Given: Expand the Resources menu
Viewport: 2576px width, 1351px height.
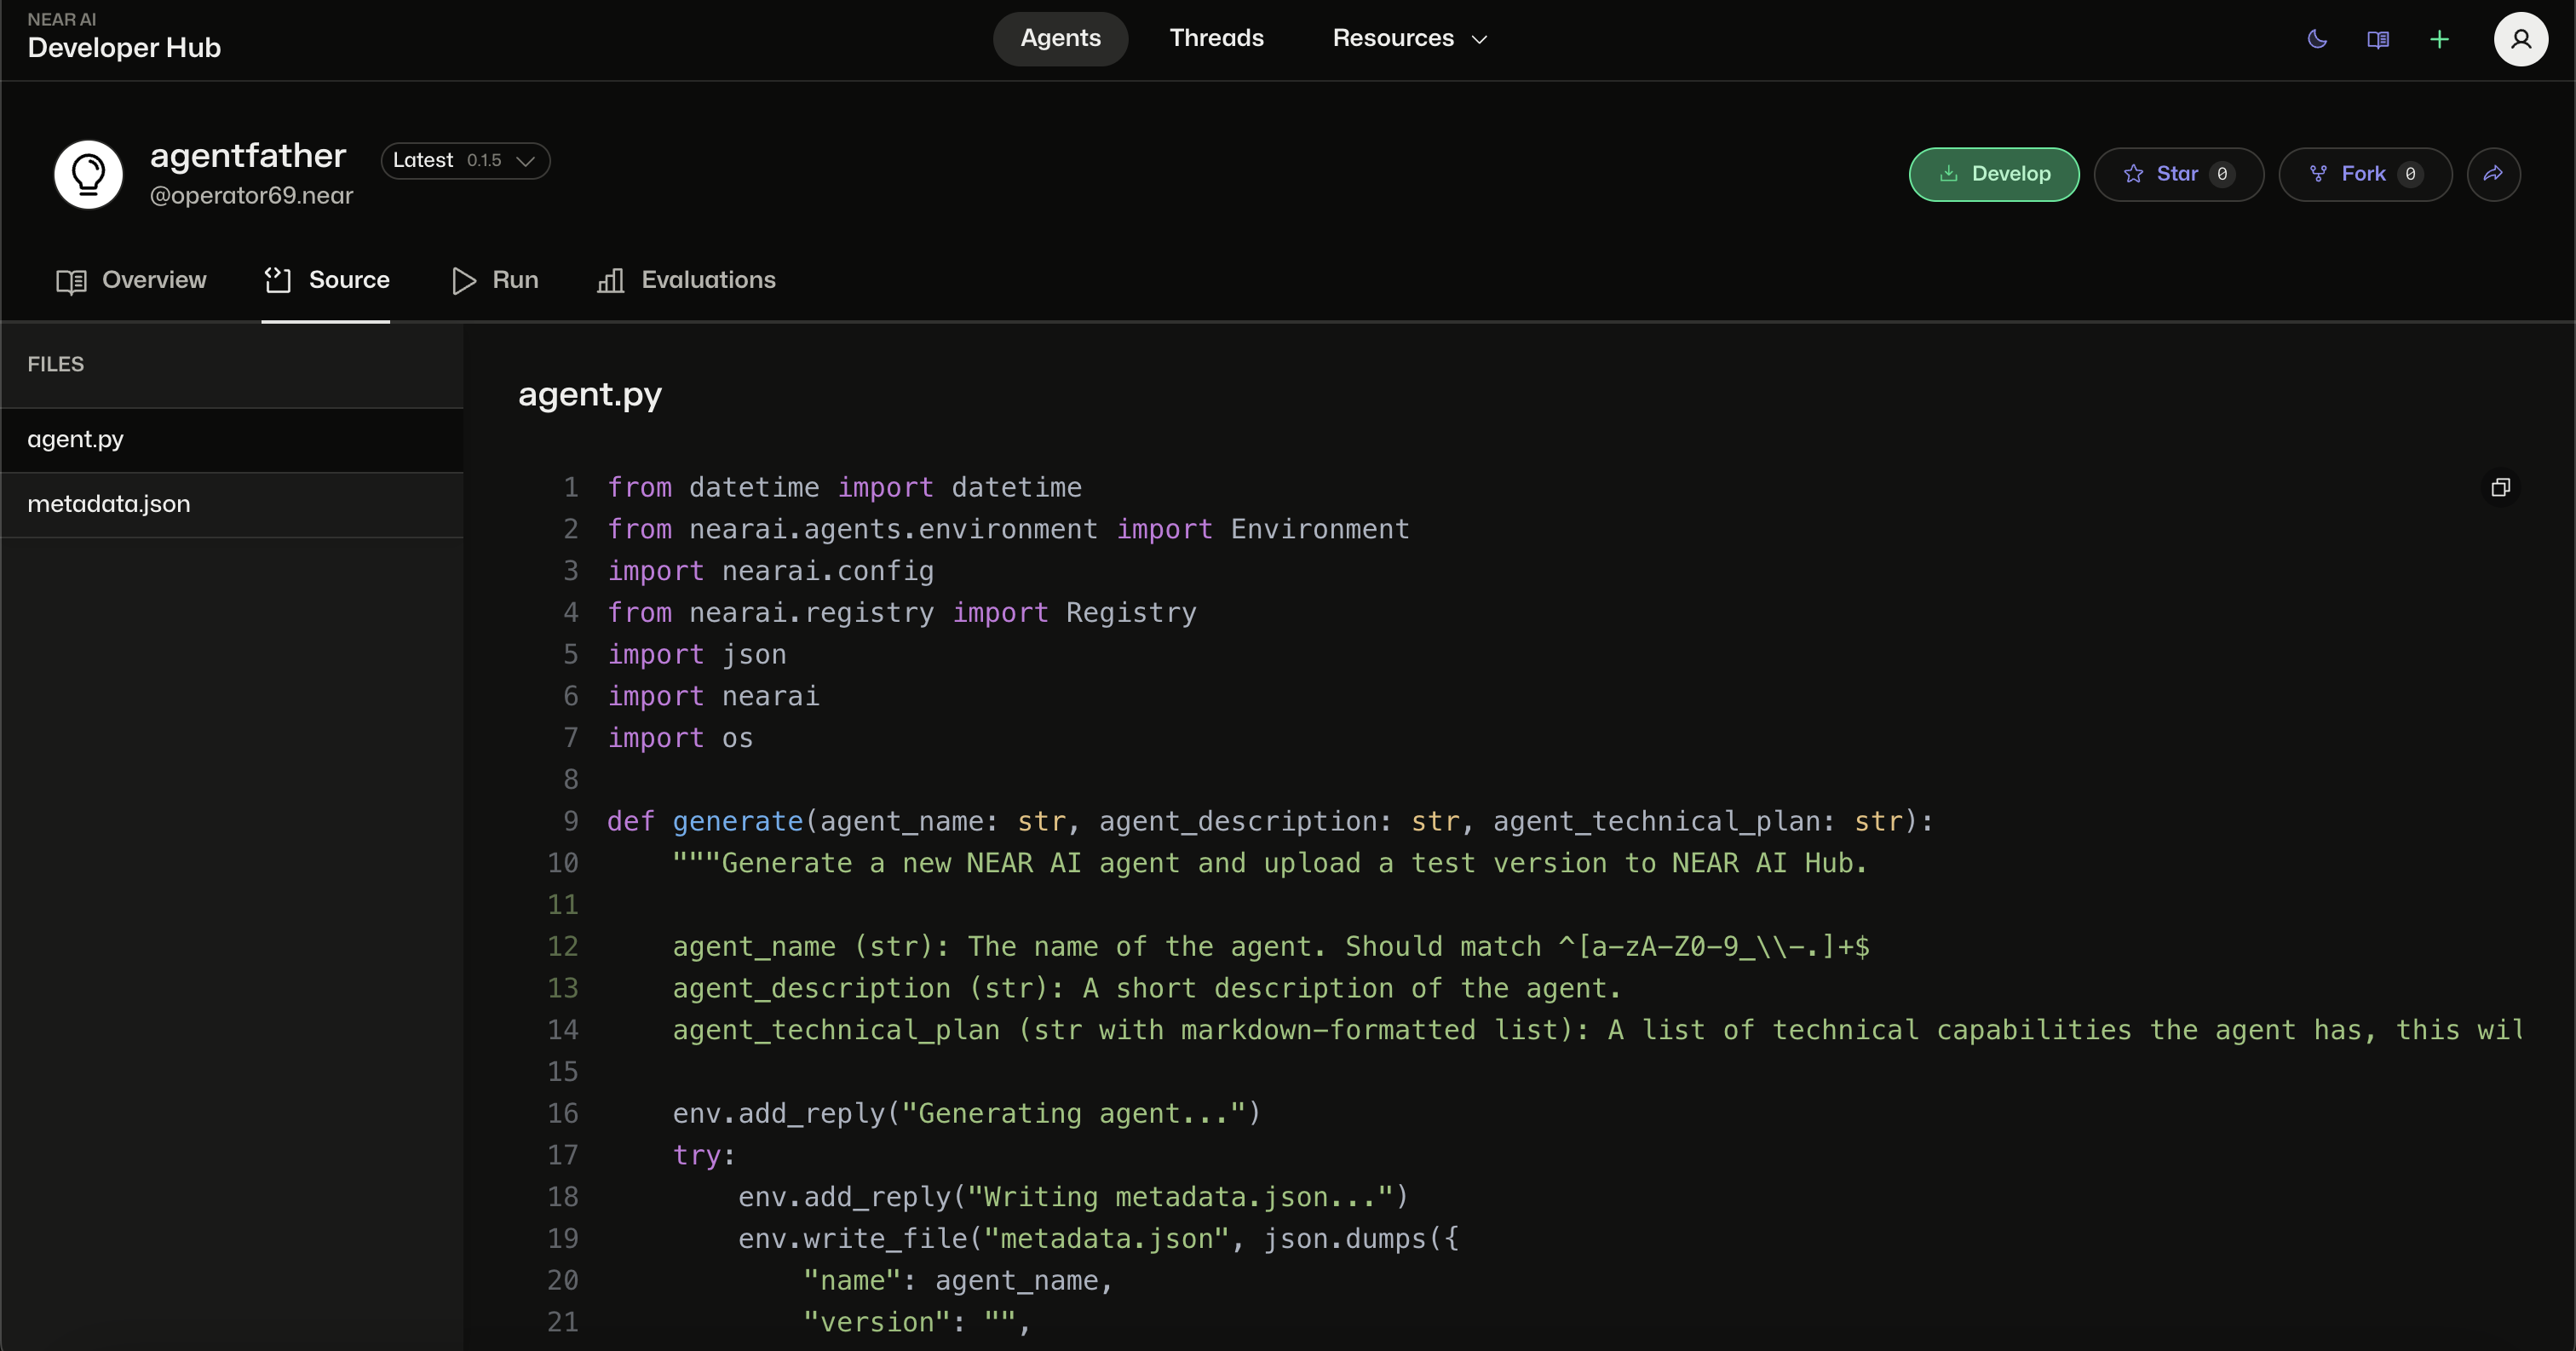Looking at the screenshot, I should click(1409, 38).
